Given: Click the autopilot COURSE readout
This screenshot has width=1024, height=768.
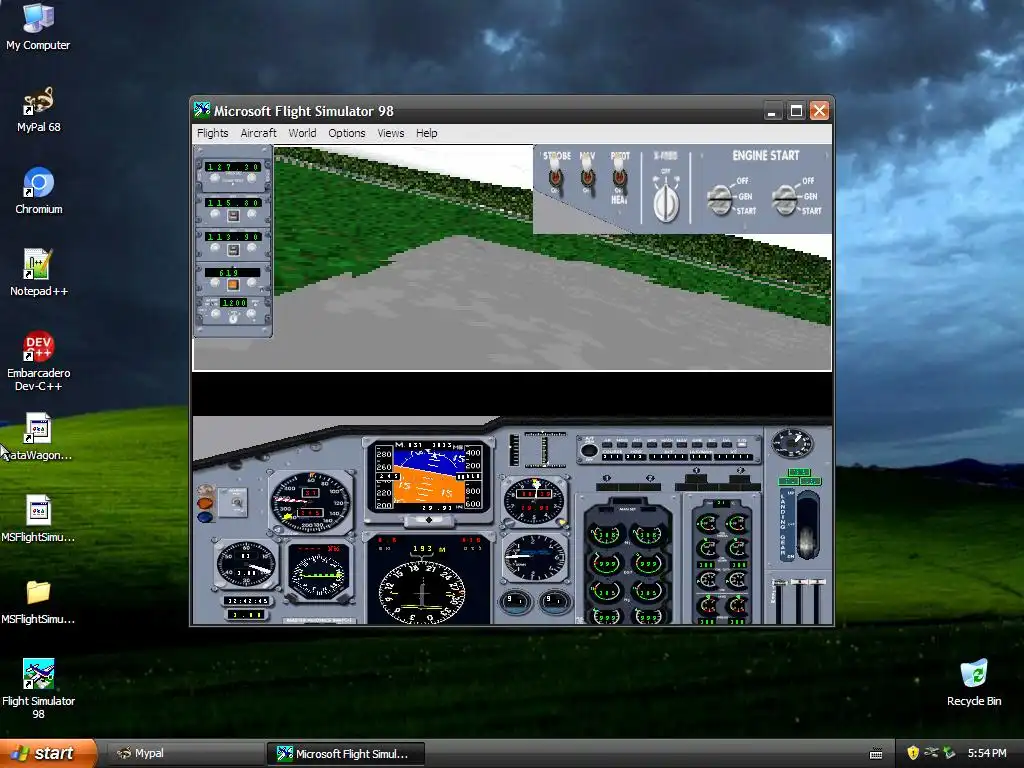Looking at the screenshot, I should (612, 456).
